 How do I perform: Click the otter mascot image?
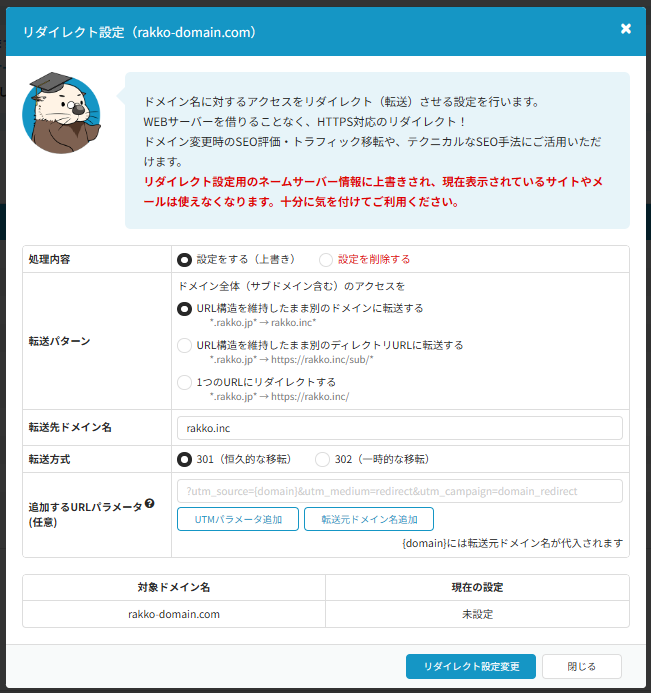60,113
